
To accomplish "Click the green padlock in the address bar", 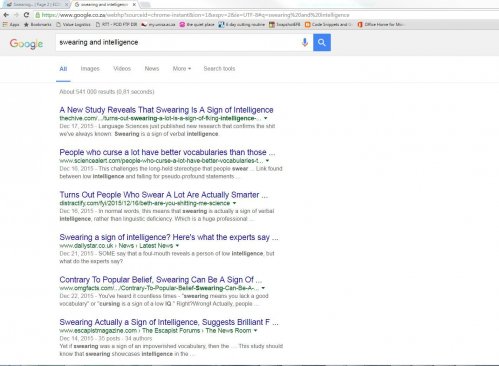I will click(38, 15).
